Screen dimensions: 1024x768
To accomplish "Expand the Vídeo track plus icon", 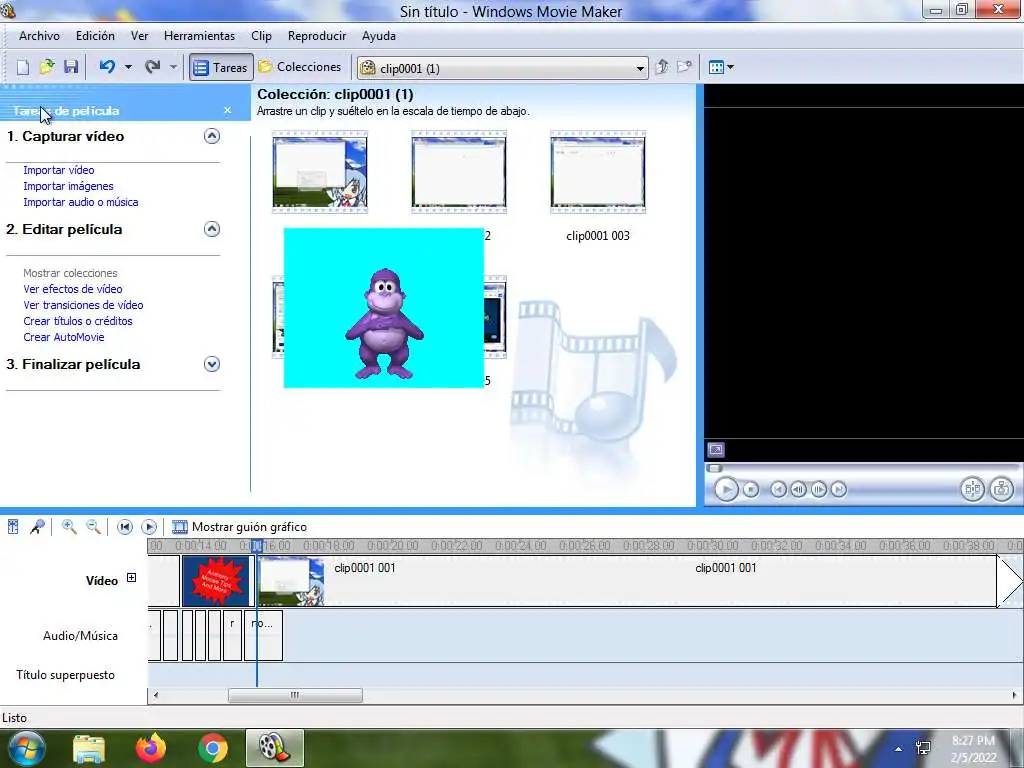I will pos(131,578).
